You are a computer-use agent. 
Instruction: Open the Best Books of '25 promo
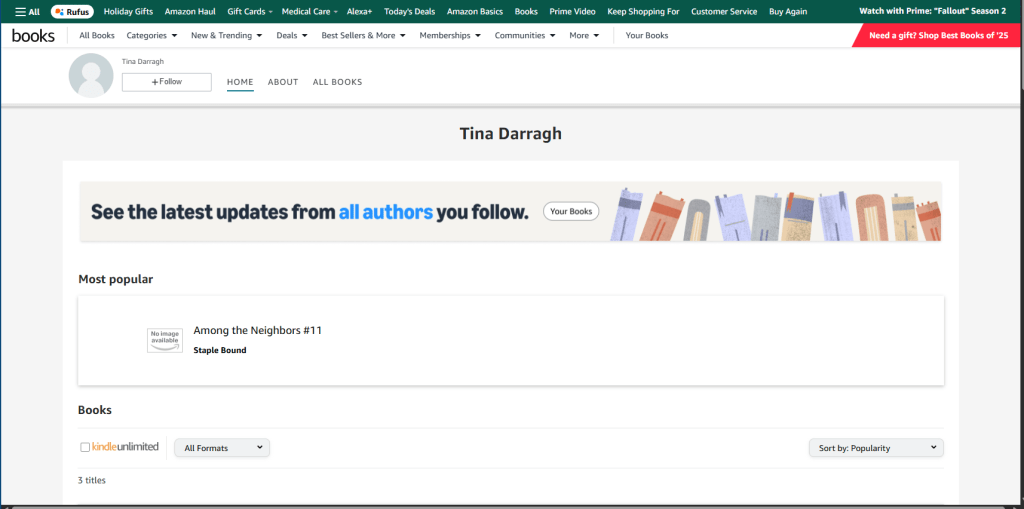[x=937, y=36]
